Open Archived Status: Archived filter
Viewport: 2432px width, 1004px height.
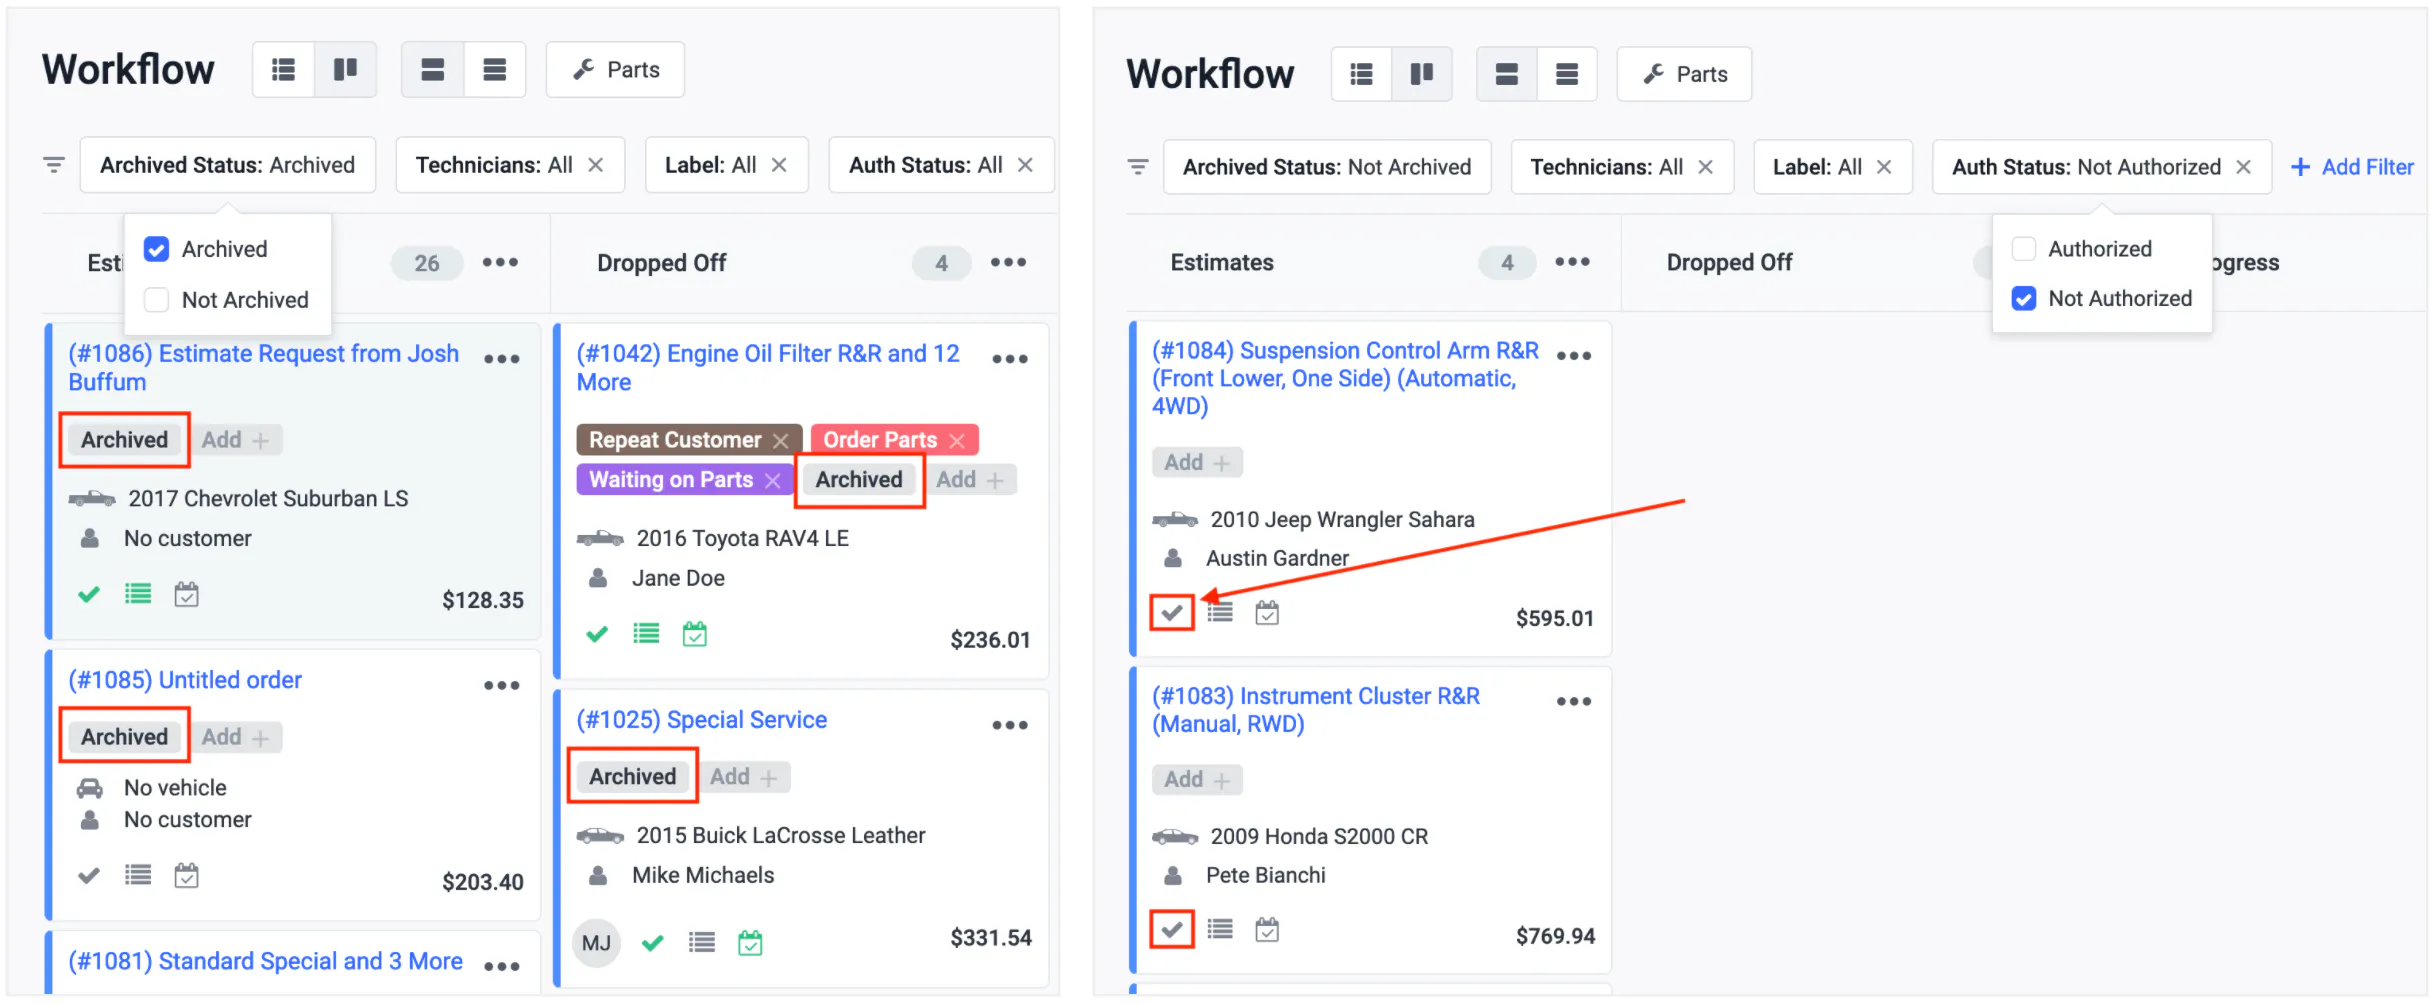point(228,165)
